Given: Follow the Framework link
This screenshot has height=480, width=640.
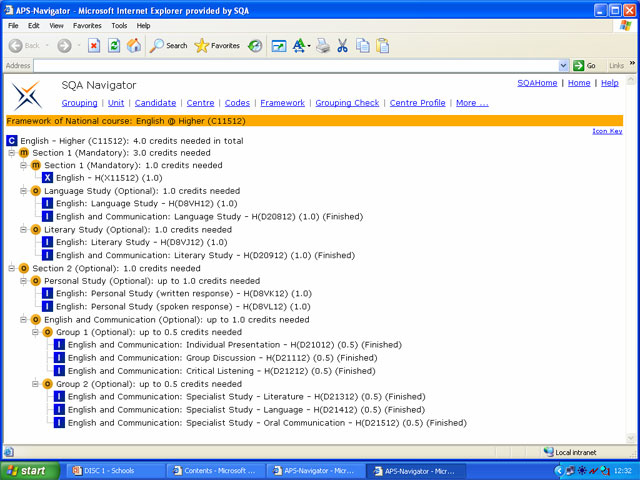Looking at the screenshot, I should coord(282,103).
